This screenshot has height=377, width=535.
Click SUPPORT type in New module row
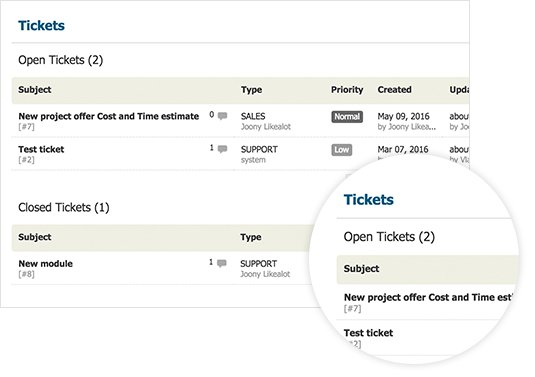(259, 264)
